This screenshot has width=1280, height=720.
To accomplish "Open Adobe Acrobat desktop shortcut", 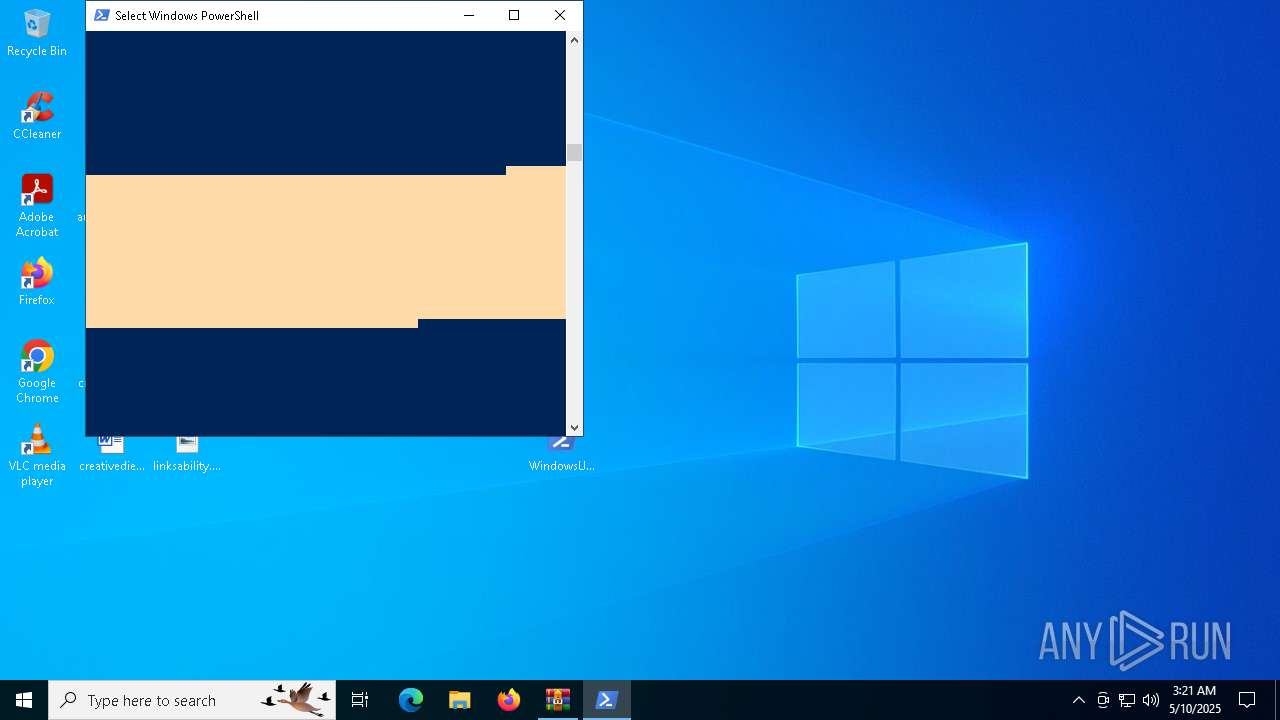I will [37, 205].
